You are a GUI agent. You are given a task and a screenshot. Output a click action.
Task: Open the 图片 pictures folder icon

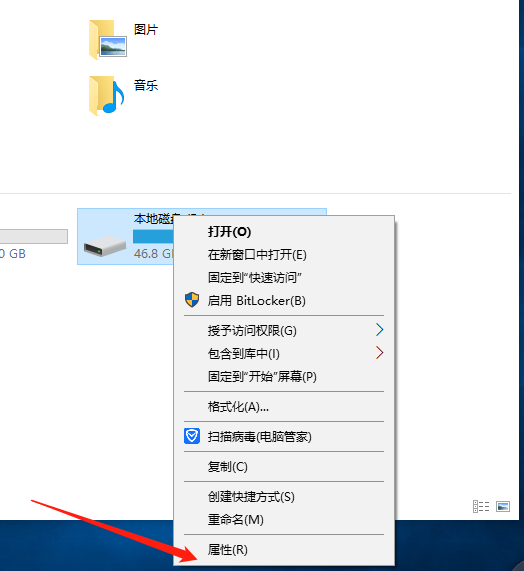coord(108,39)
